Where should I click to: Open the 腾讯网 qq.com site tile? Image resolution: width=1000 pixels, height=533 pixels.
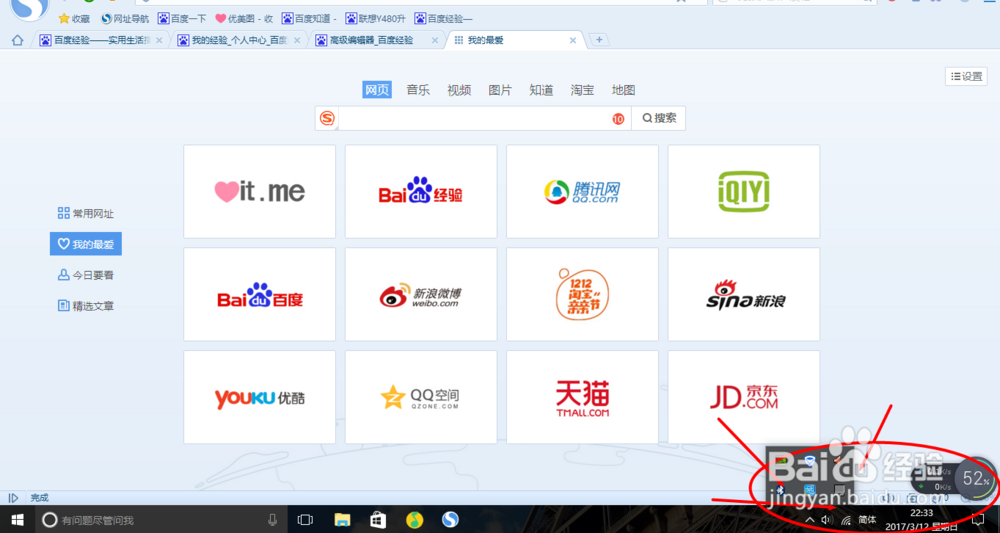pos(582,191)
